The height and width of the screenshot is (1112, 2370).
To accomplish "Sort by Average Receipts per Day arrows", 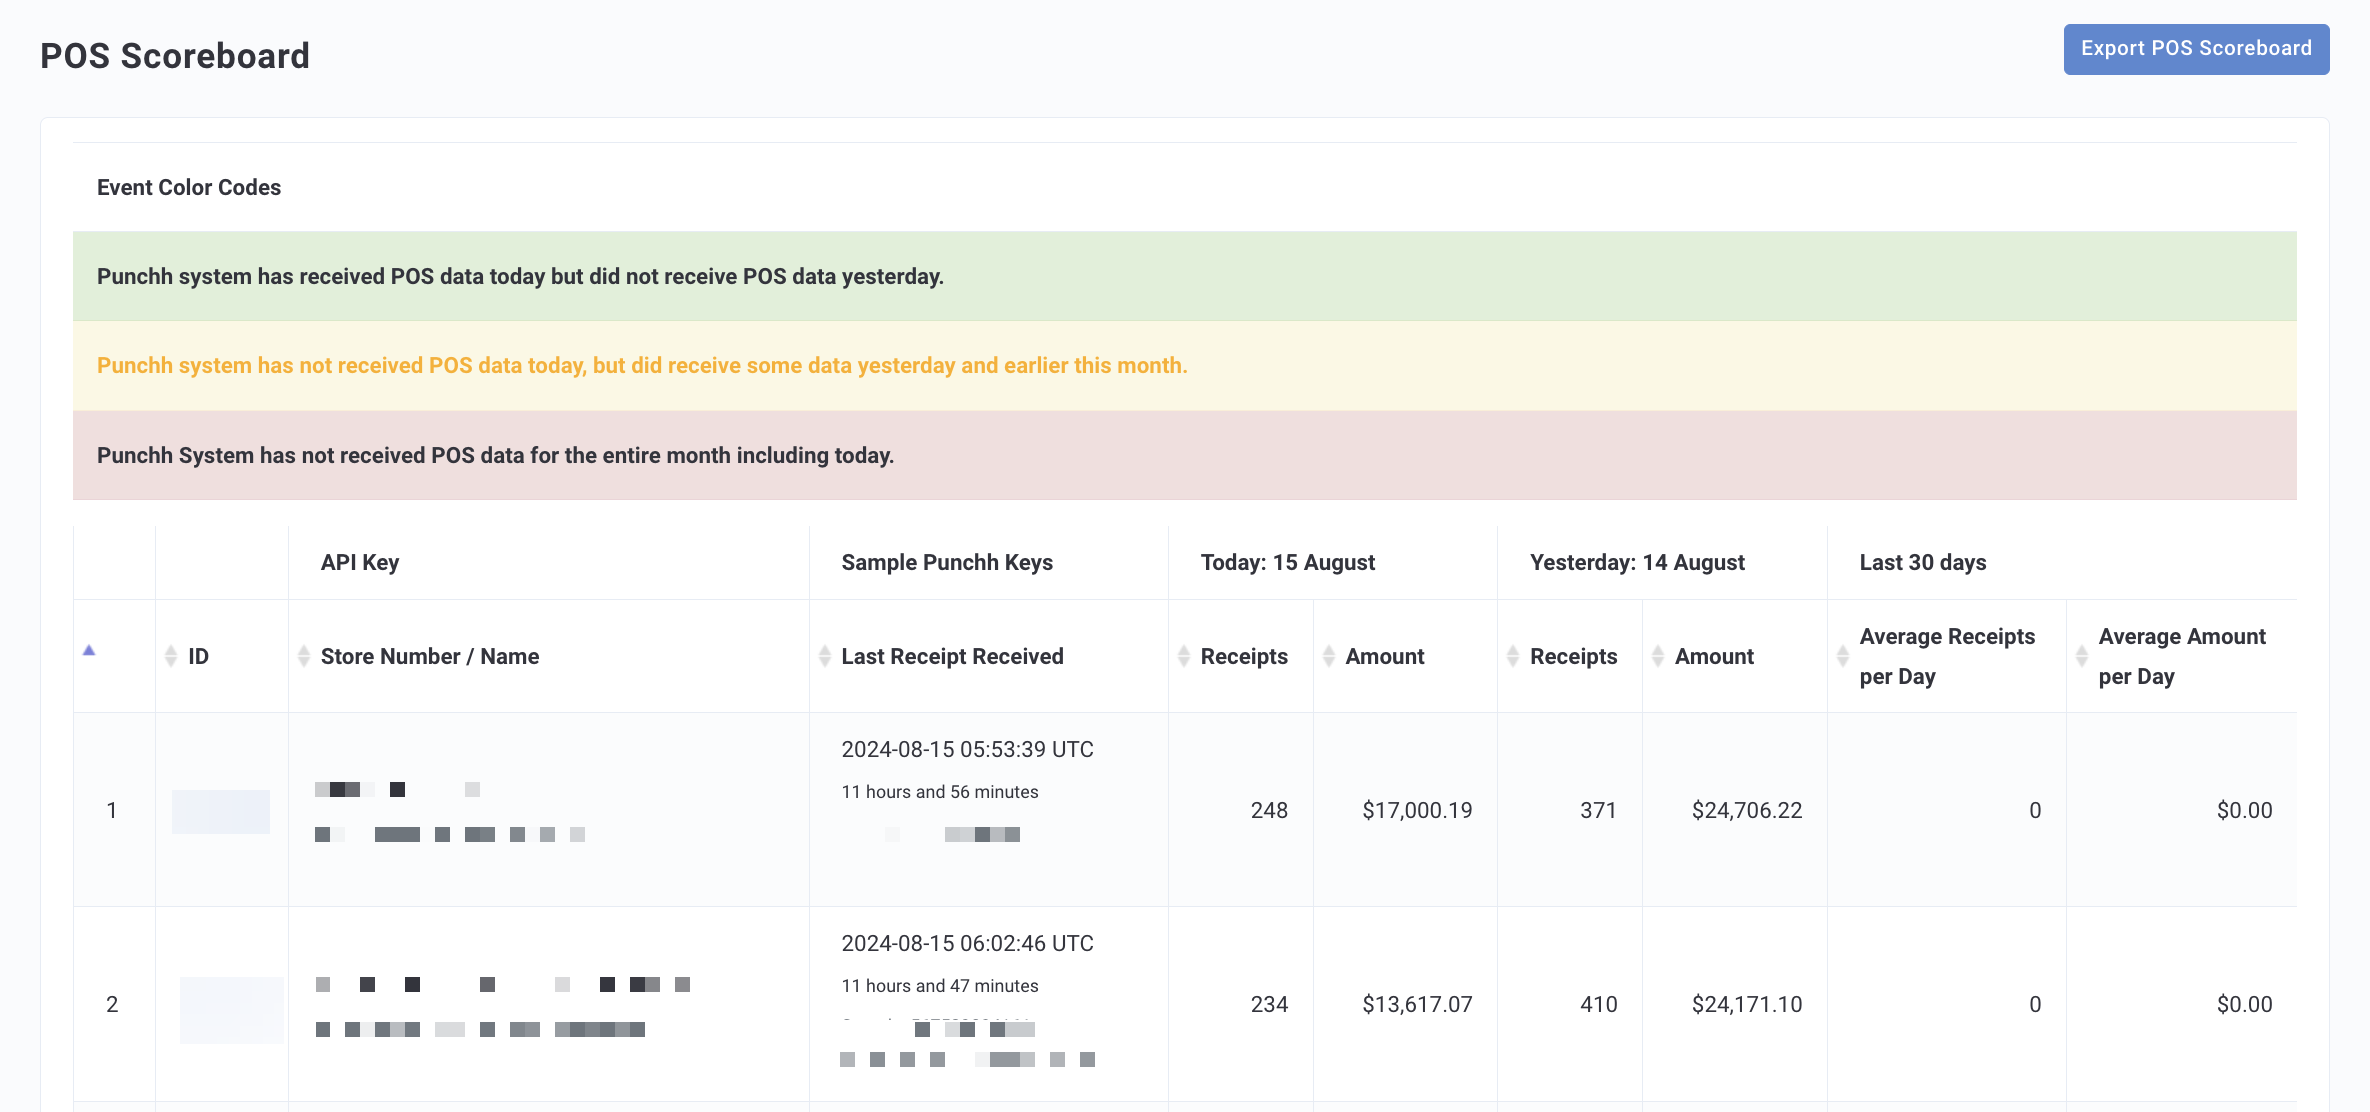I will tap(1843, 656).
